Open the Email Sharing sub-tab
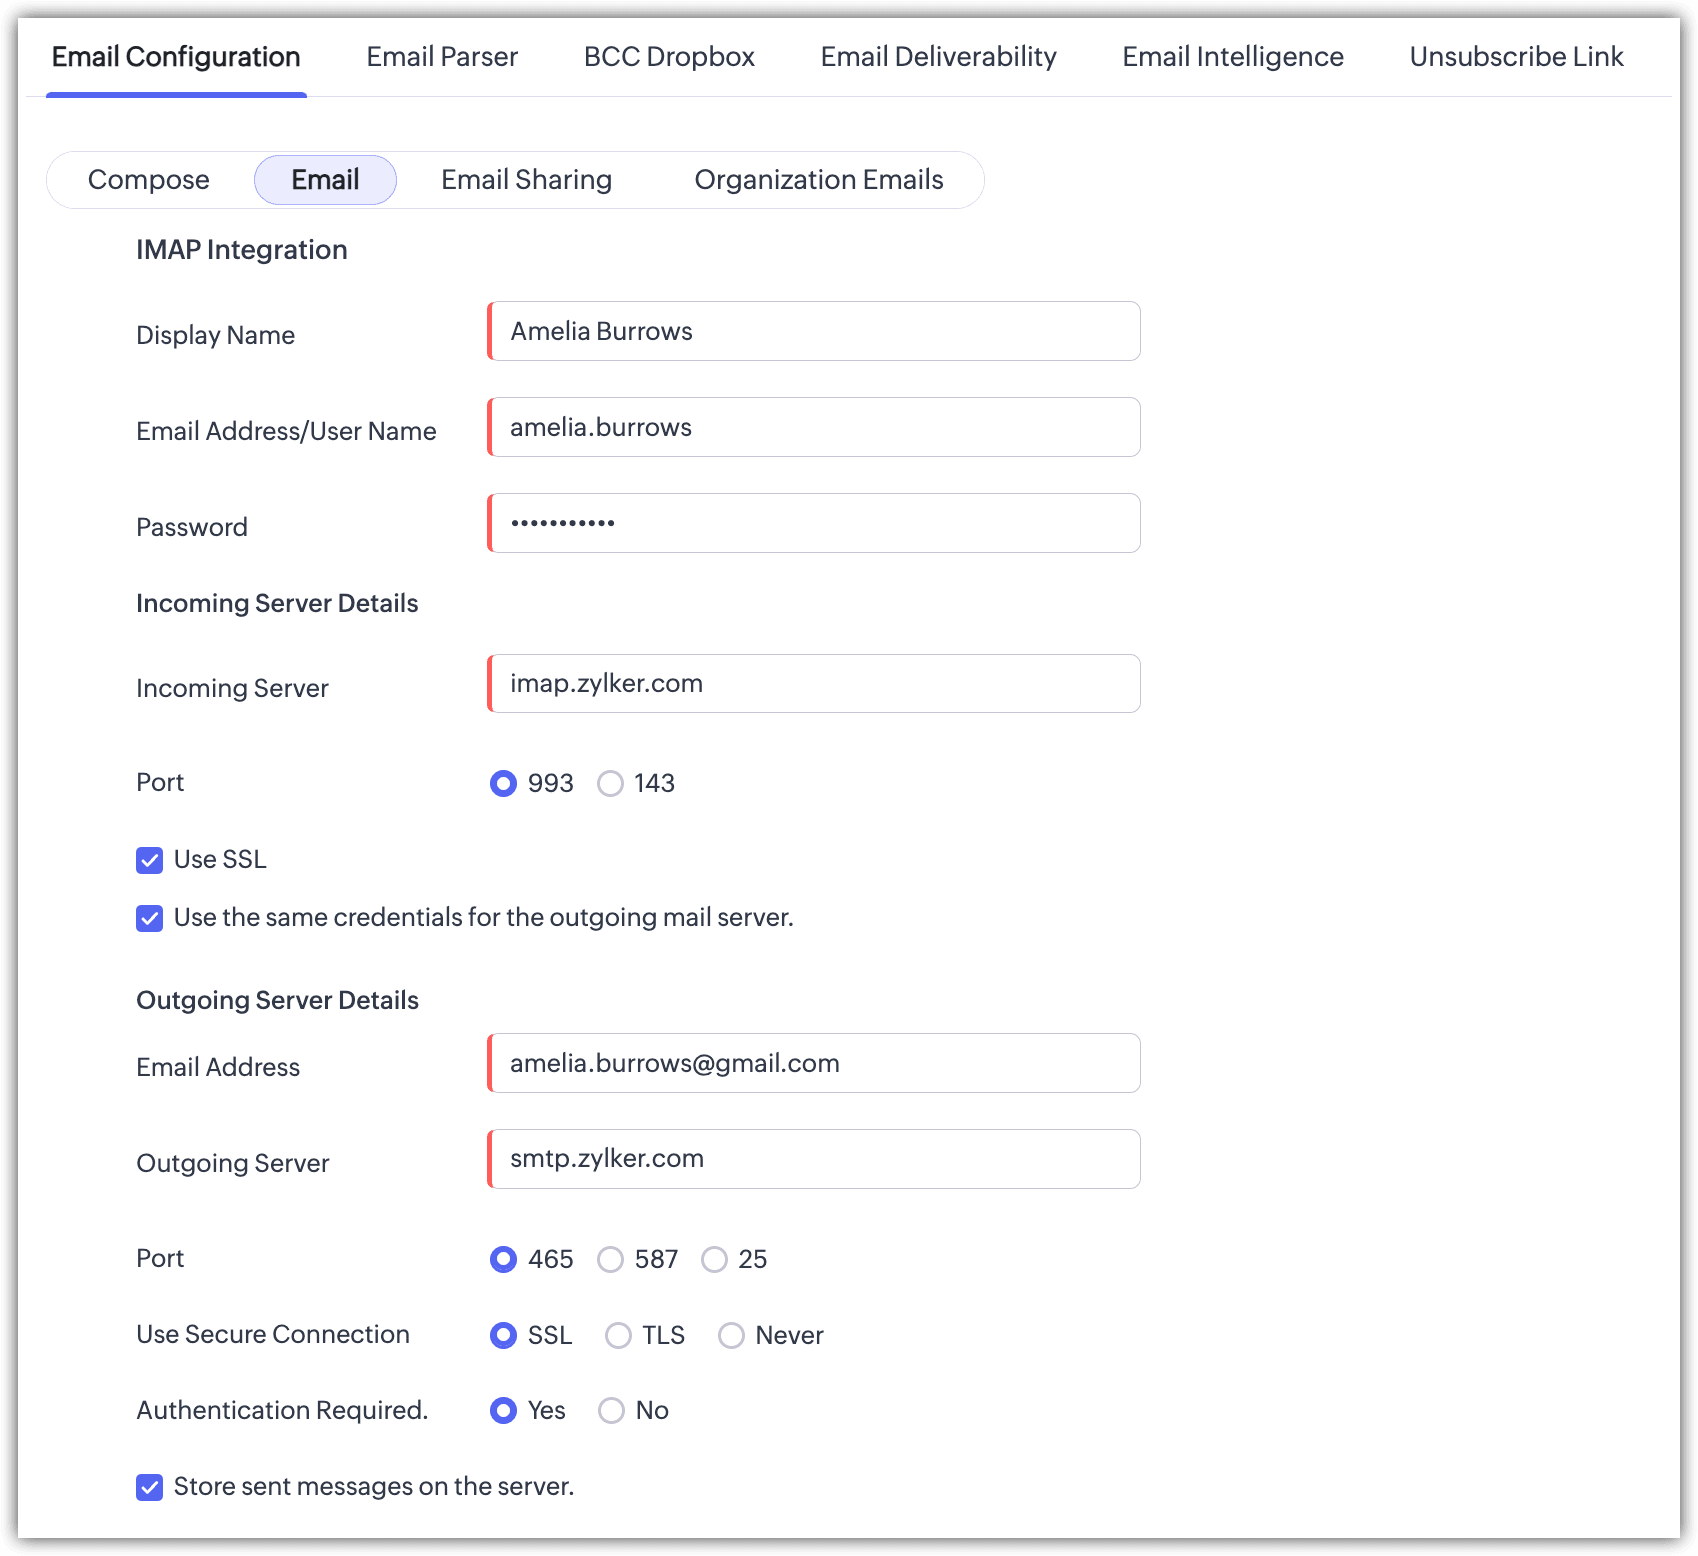The width and height of the screenshot is (1698, 1556). [x=526, y=180]
